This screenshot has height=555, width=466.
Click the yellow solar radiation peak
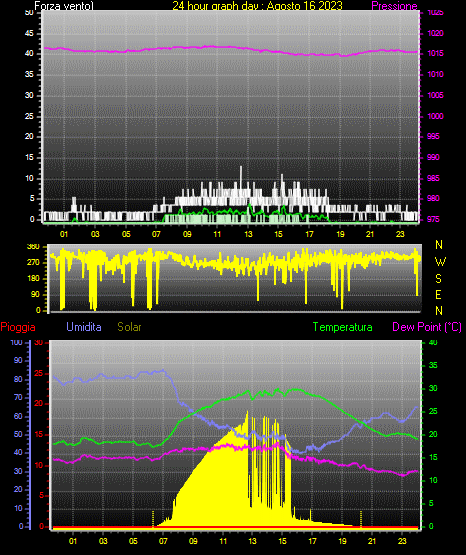tap(247, 413)
